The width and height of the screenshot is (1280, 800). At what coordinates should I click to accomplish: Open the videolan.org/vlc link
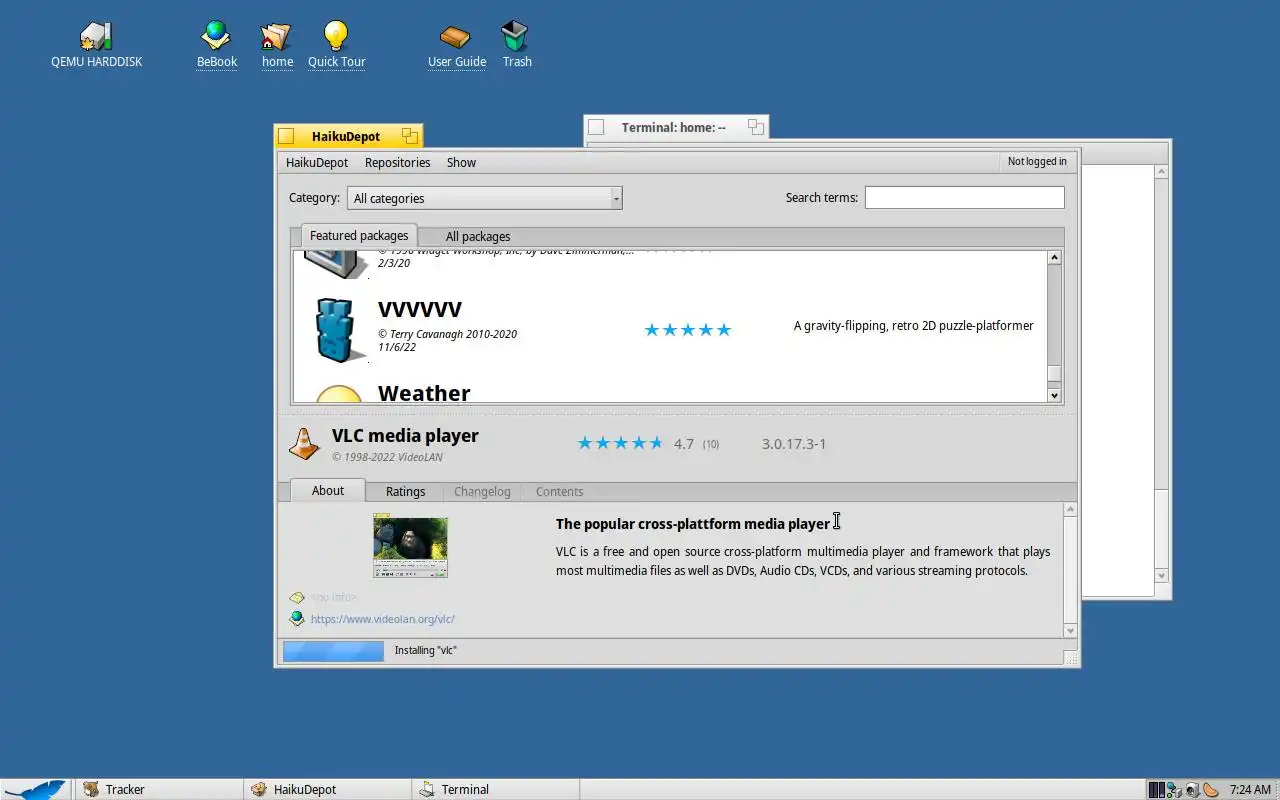coord(382,619)
